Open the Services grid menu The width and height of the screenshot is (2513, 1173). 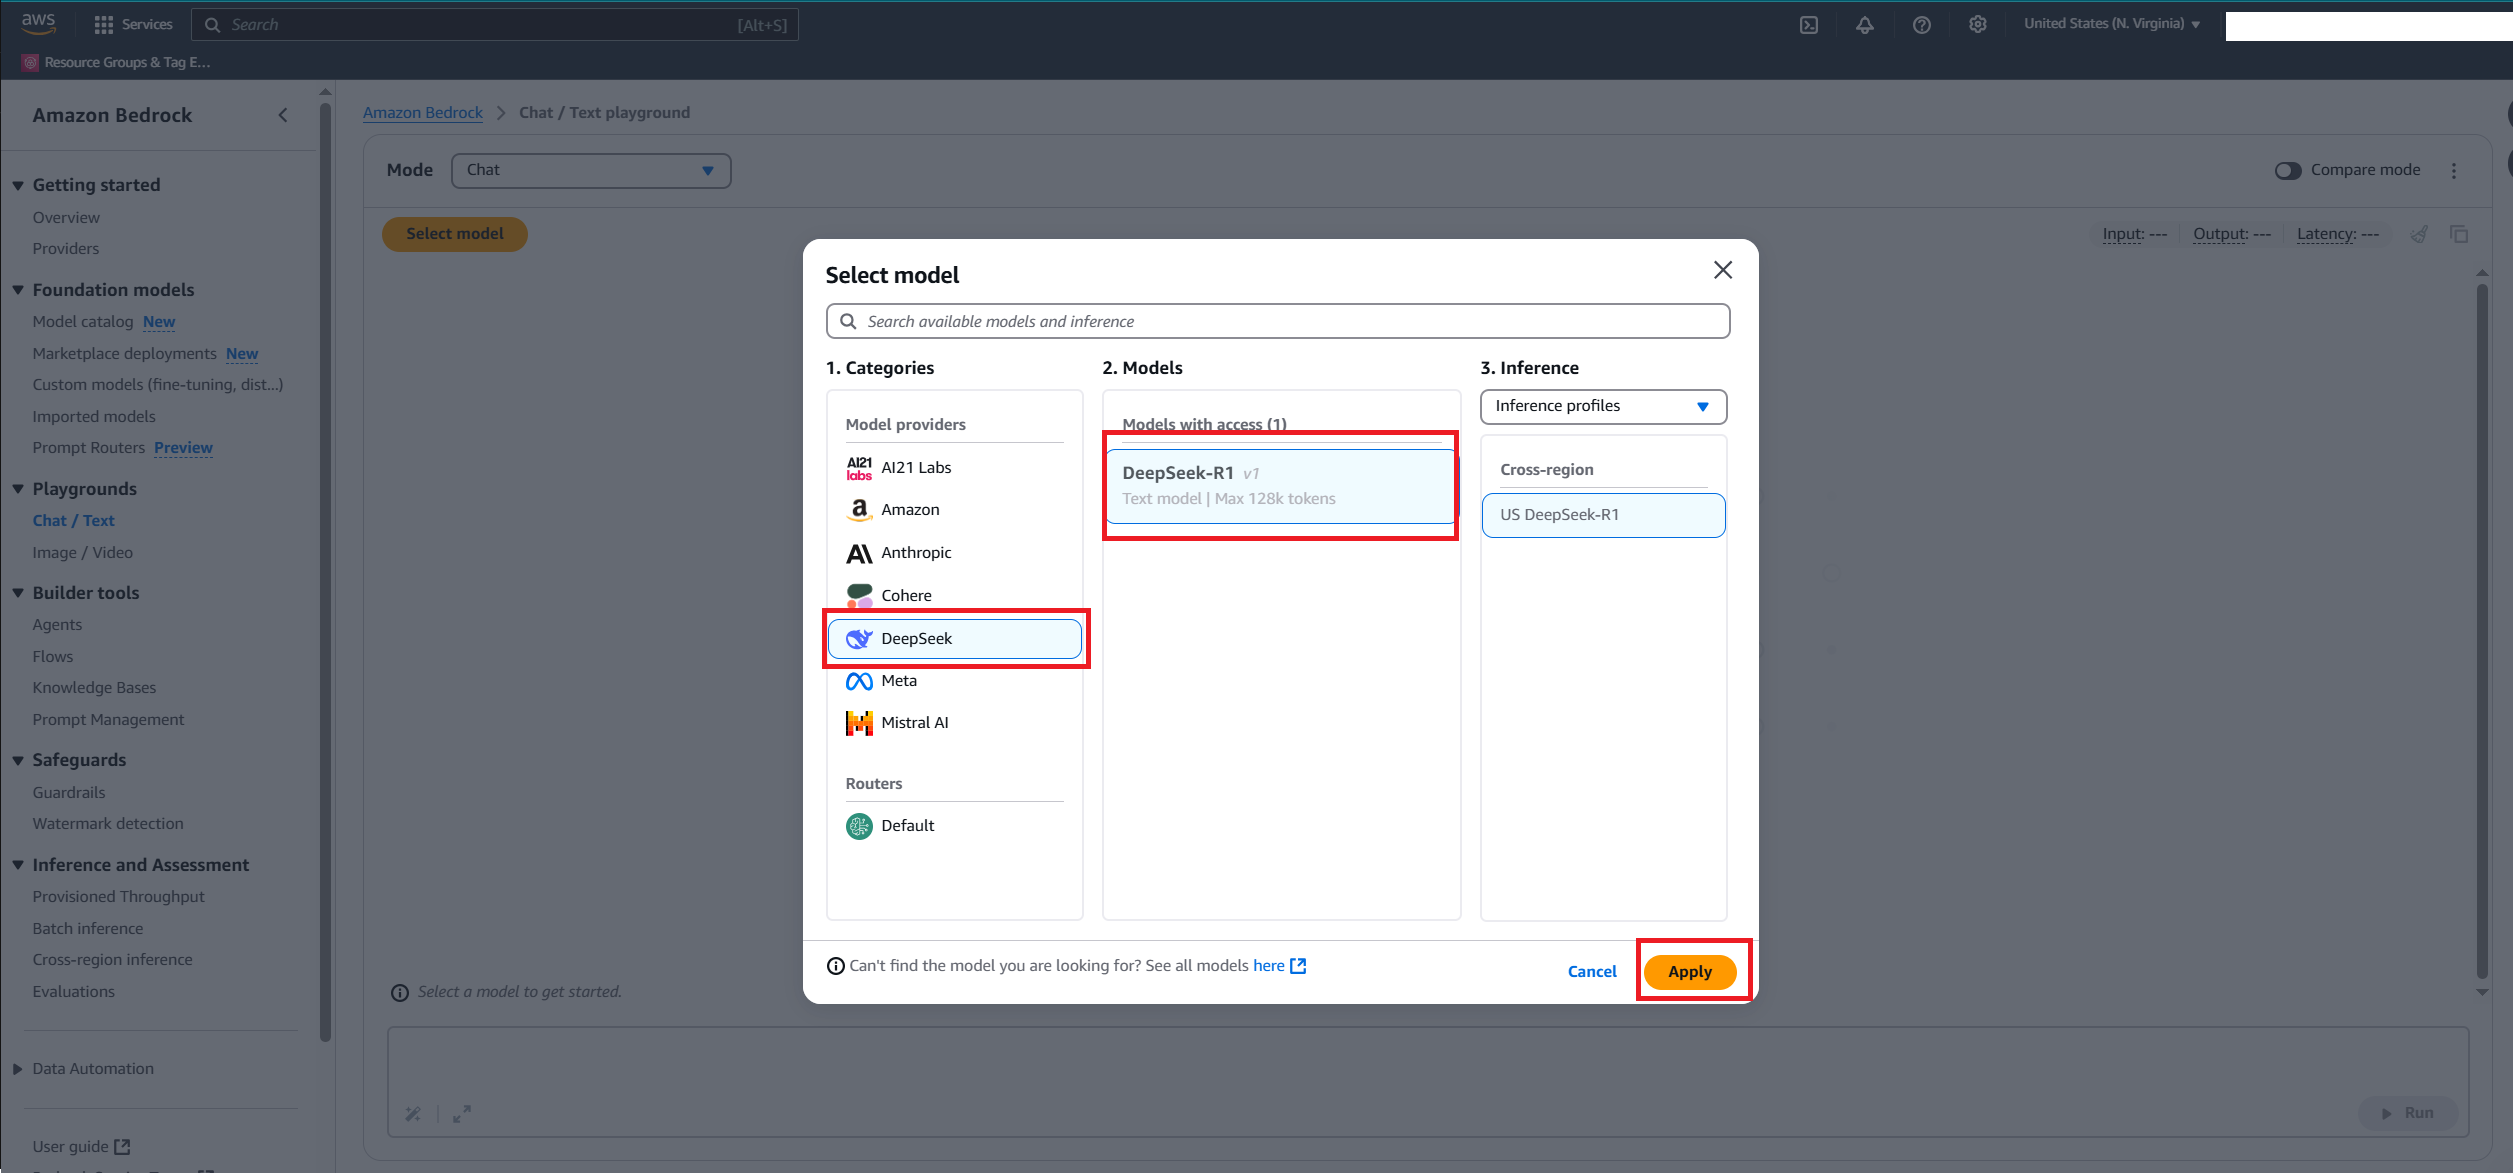(x=133, y=24)
